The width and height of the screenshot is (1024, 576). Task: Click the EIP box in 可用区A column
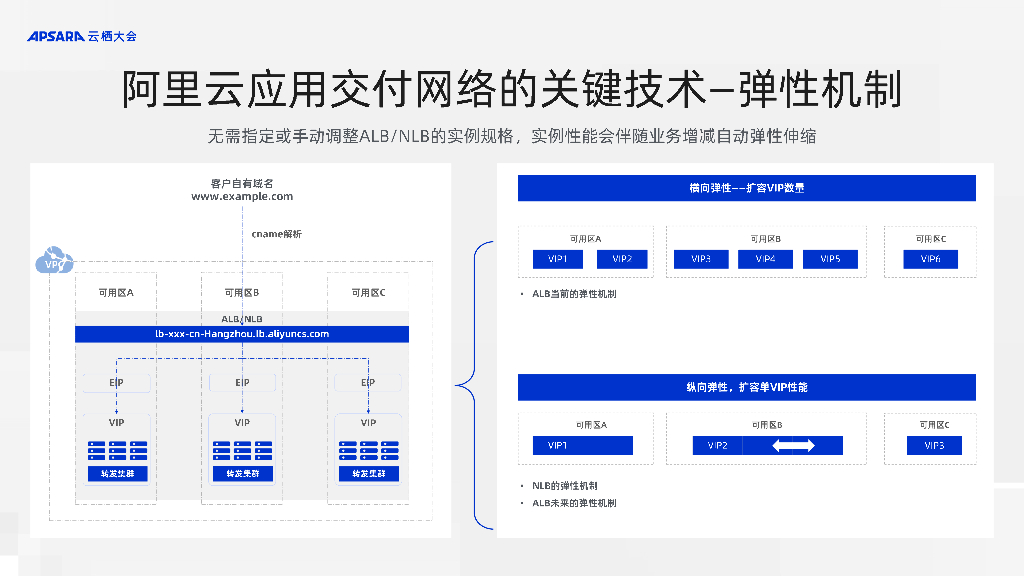point(116,383)
